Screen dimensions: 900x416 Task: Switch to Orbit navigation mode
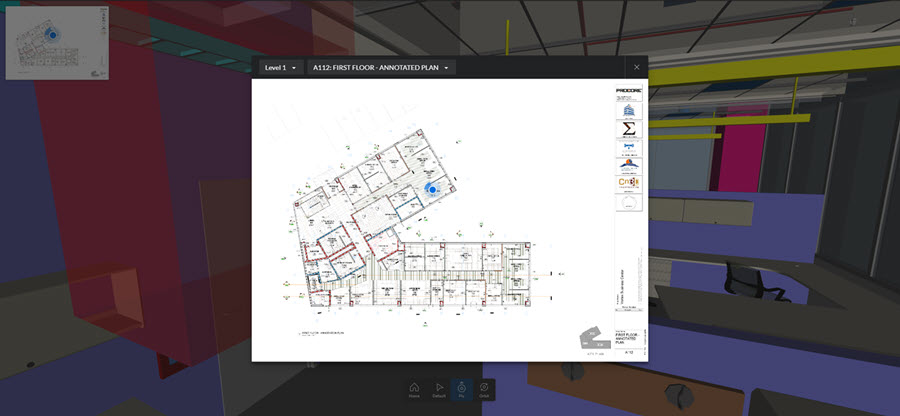(x=484, y=389)
